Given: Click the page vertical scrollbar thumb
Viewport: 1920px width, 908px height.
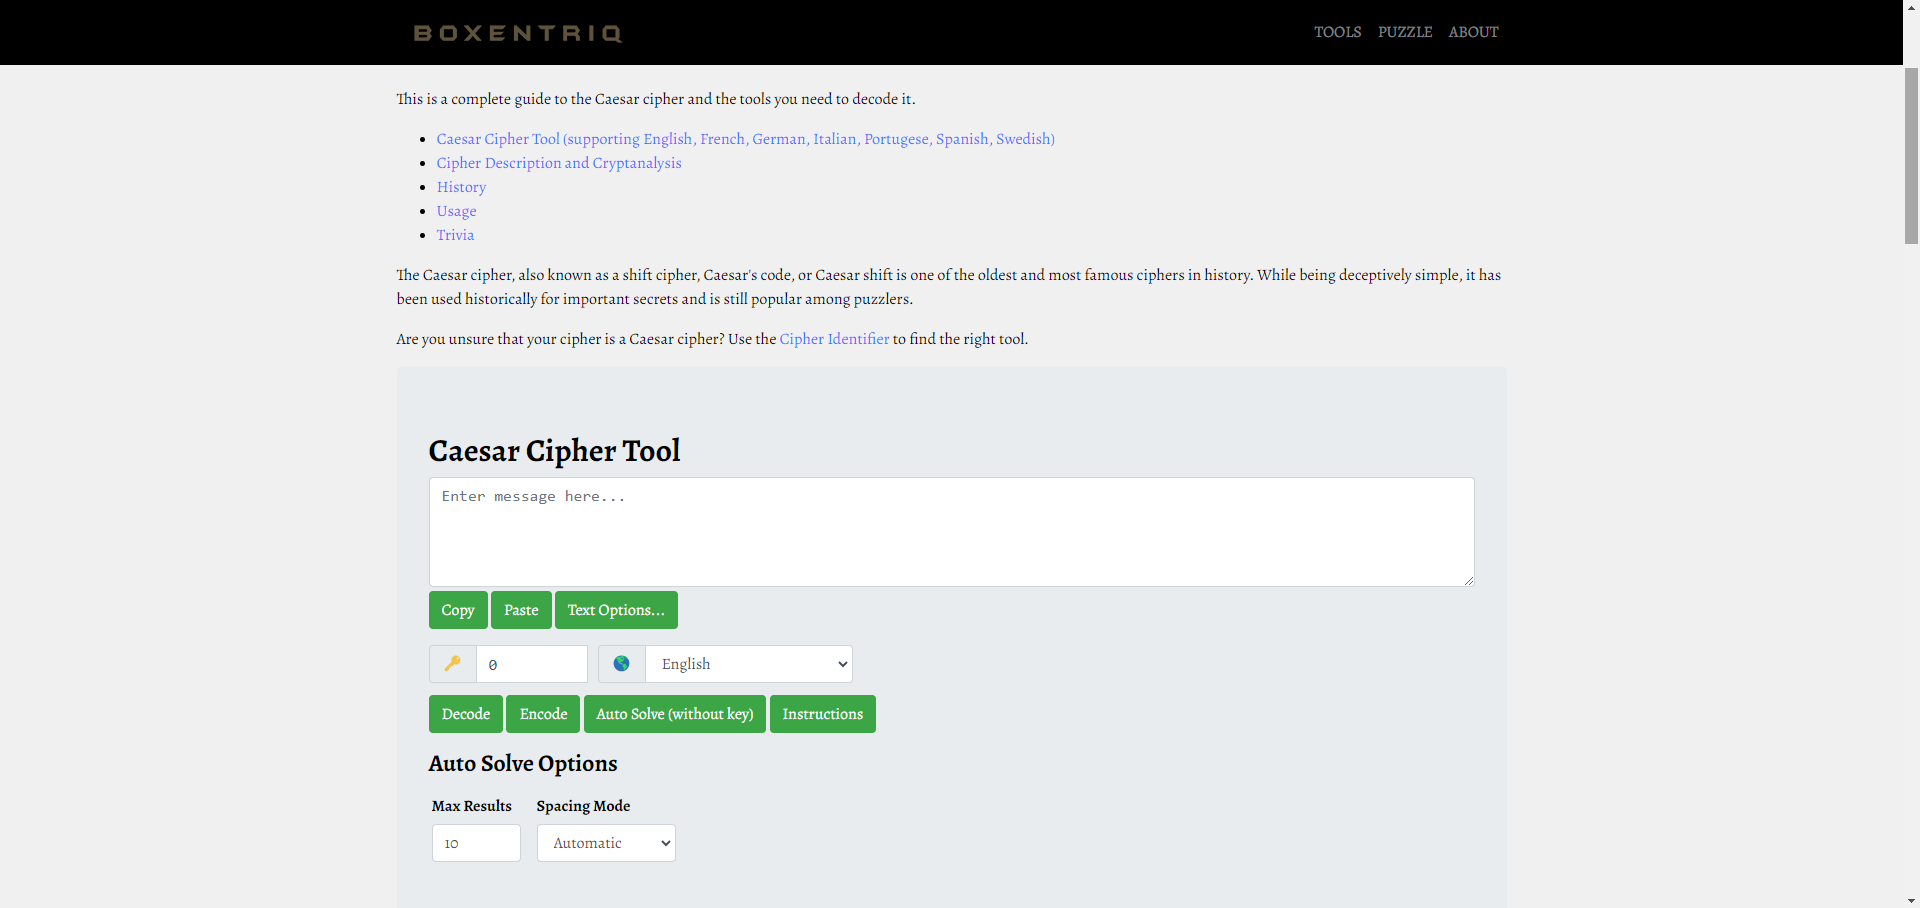Looking at the screenshot, I should (x=1911, y=155).
